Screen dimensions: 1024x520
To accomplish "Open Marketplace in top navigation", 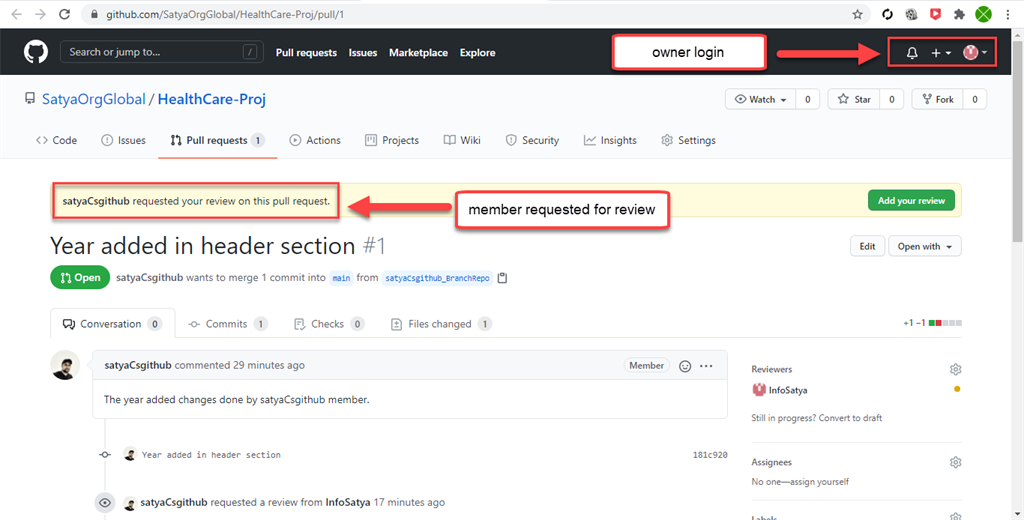I will [418, 52].
